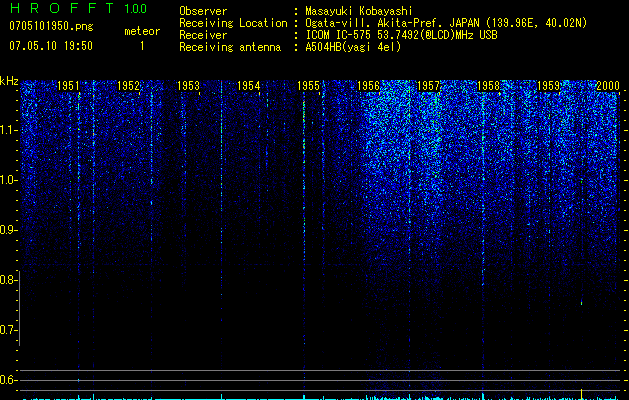Click the 2000 time marker
The height and width of the screenshot is (400, 629).
click(608, 85)
